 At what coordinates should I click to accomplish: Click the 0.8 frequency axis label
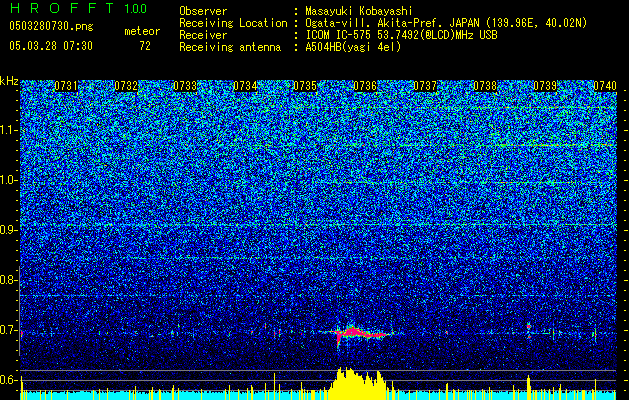pyautogui.click(x=8, y=280)
